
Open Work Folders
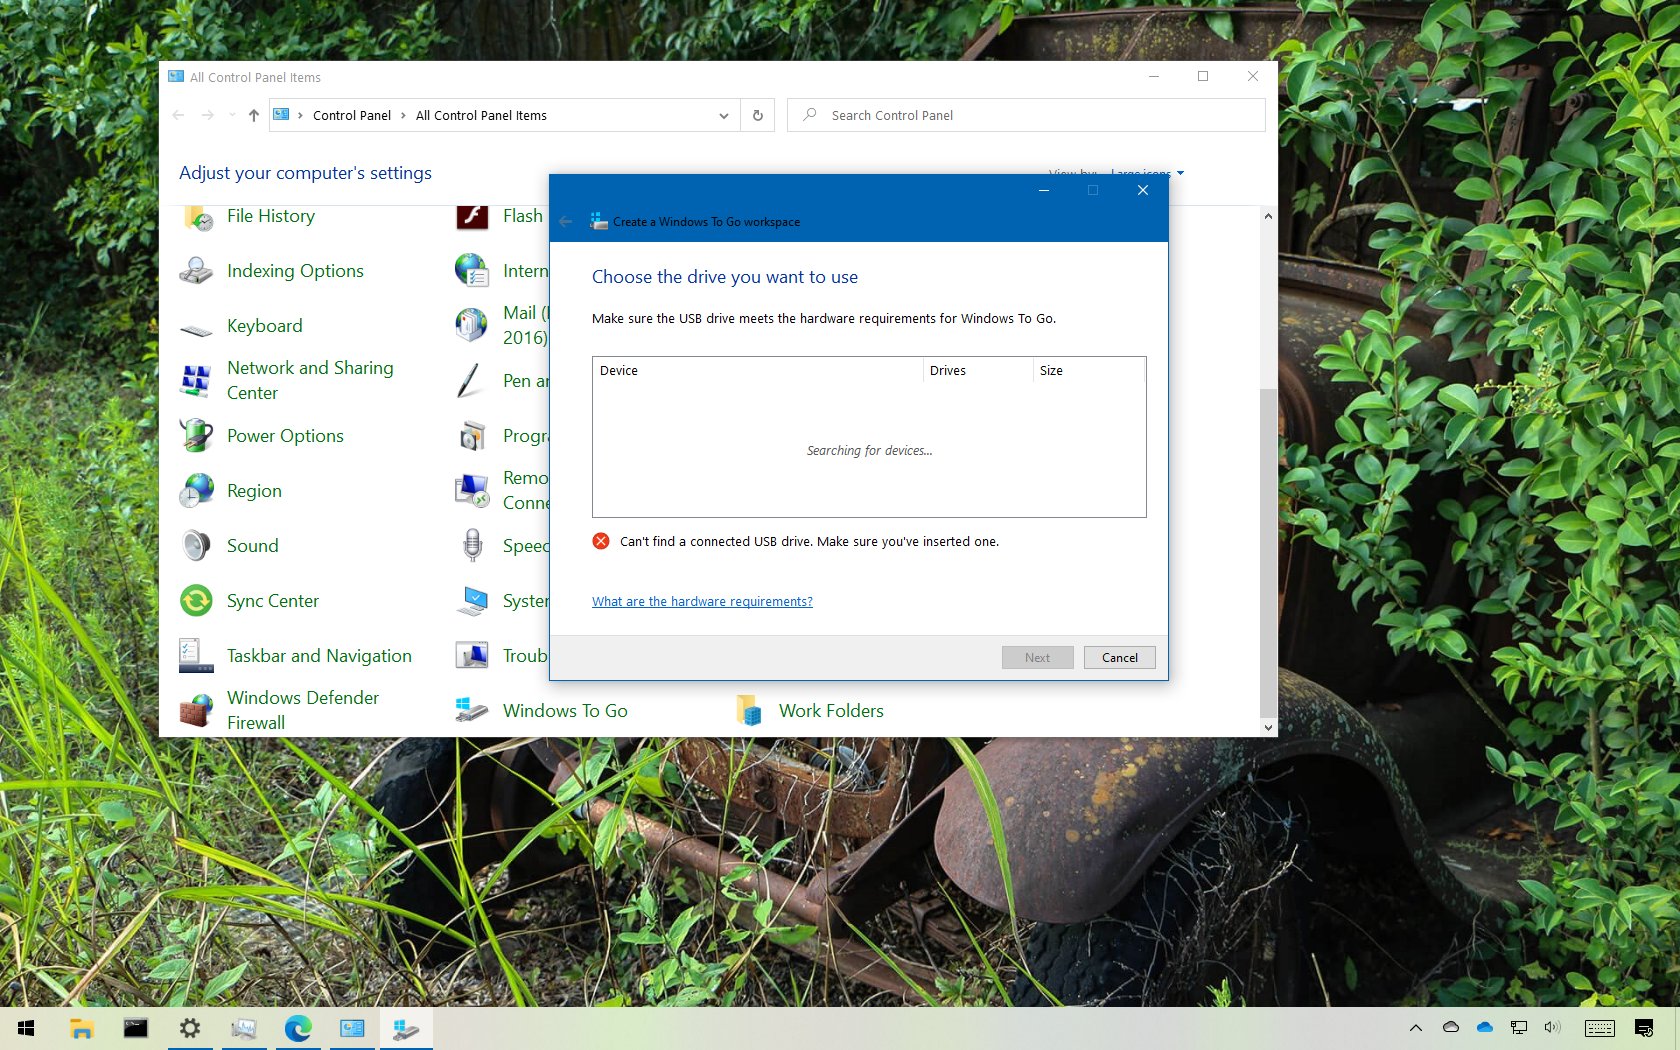point(831,710)
